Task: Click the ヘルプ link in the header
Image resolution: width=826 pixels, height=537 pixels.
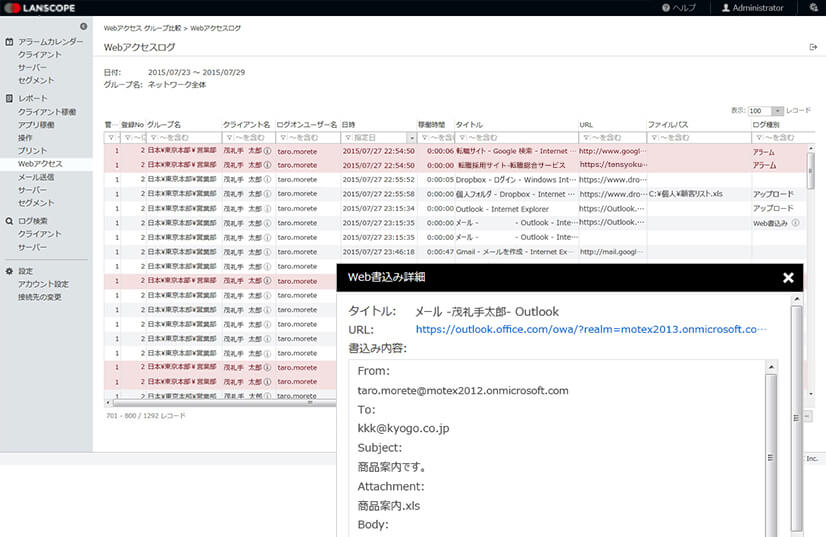Action: [x=684, y=8]
